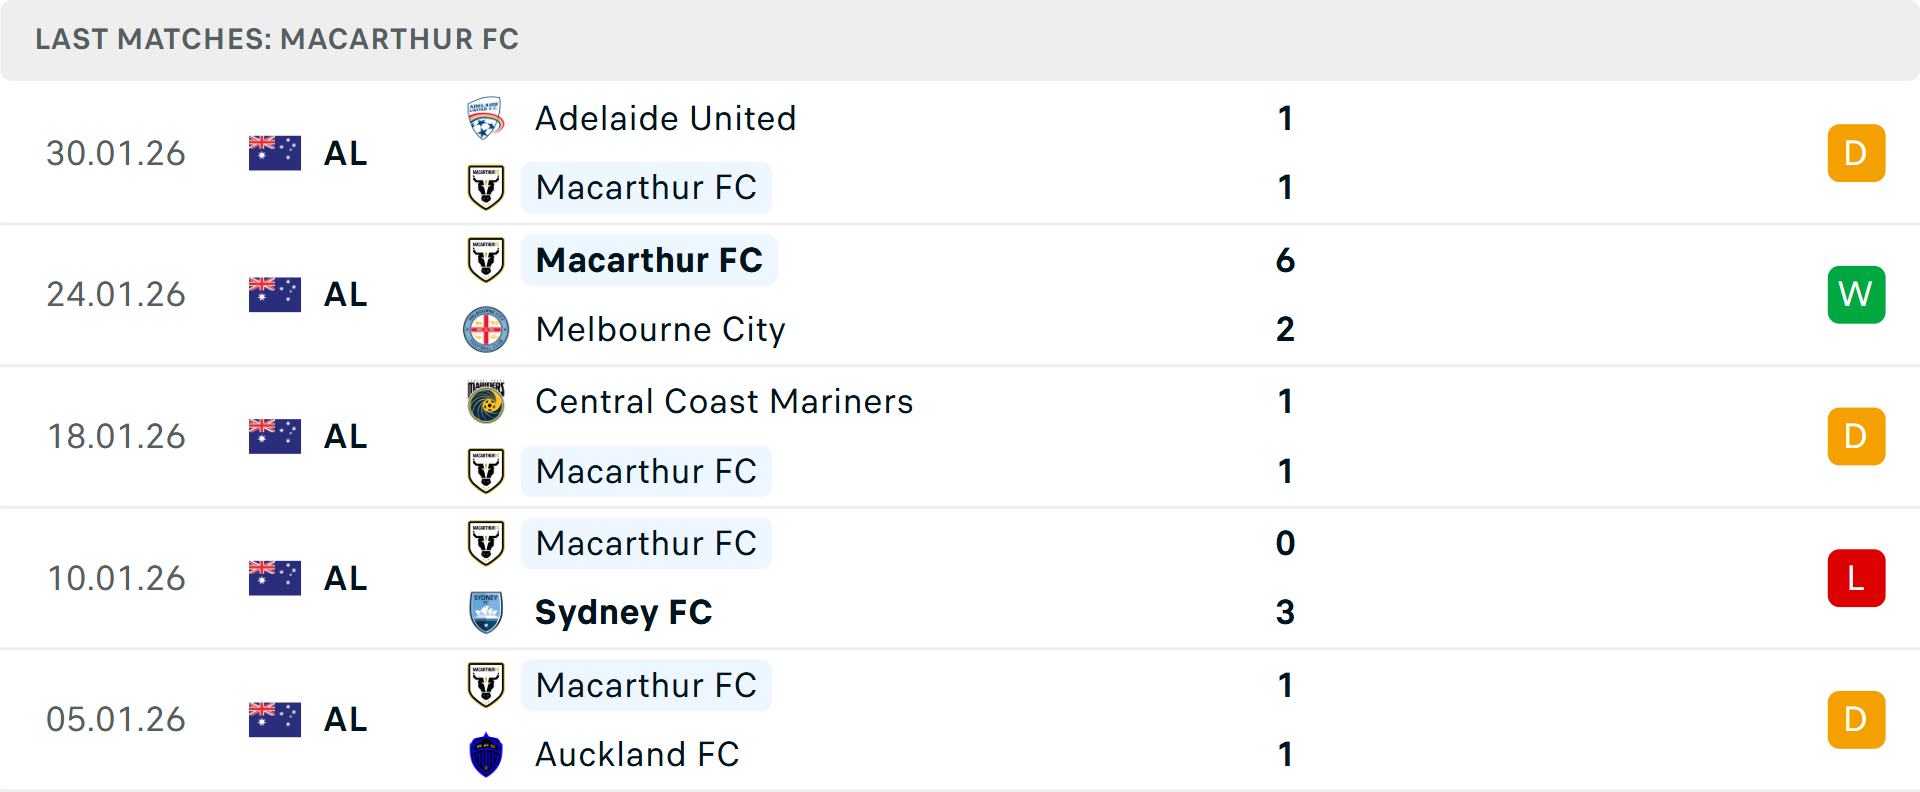Viewport: 1920px width, 792px height.
Task: Open the Central Coast Mariners team link
Action: tap(724, 402)
